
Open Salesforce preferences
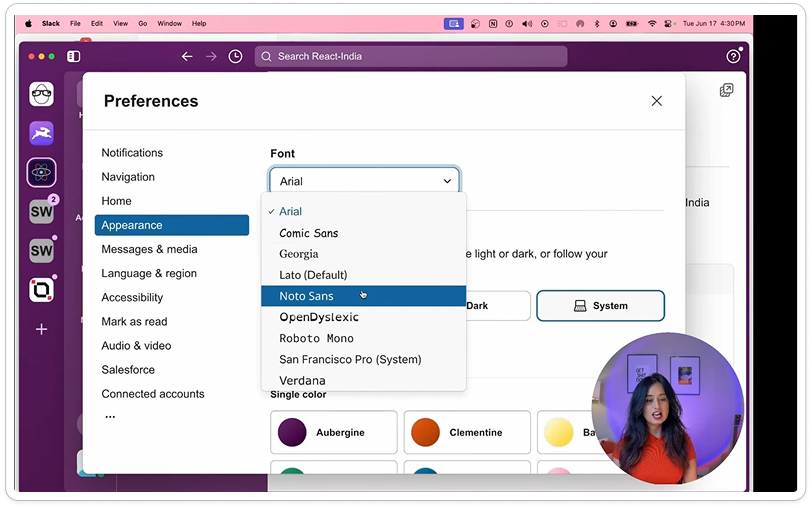(x=171, y=370)
